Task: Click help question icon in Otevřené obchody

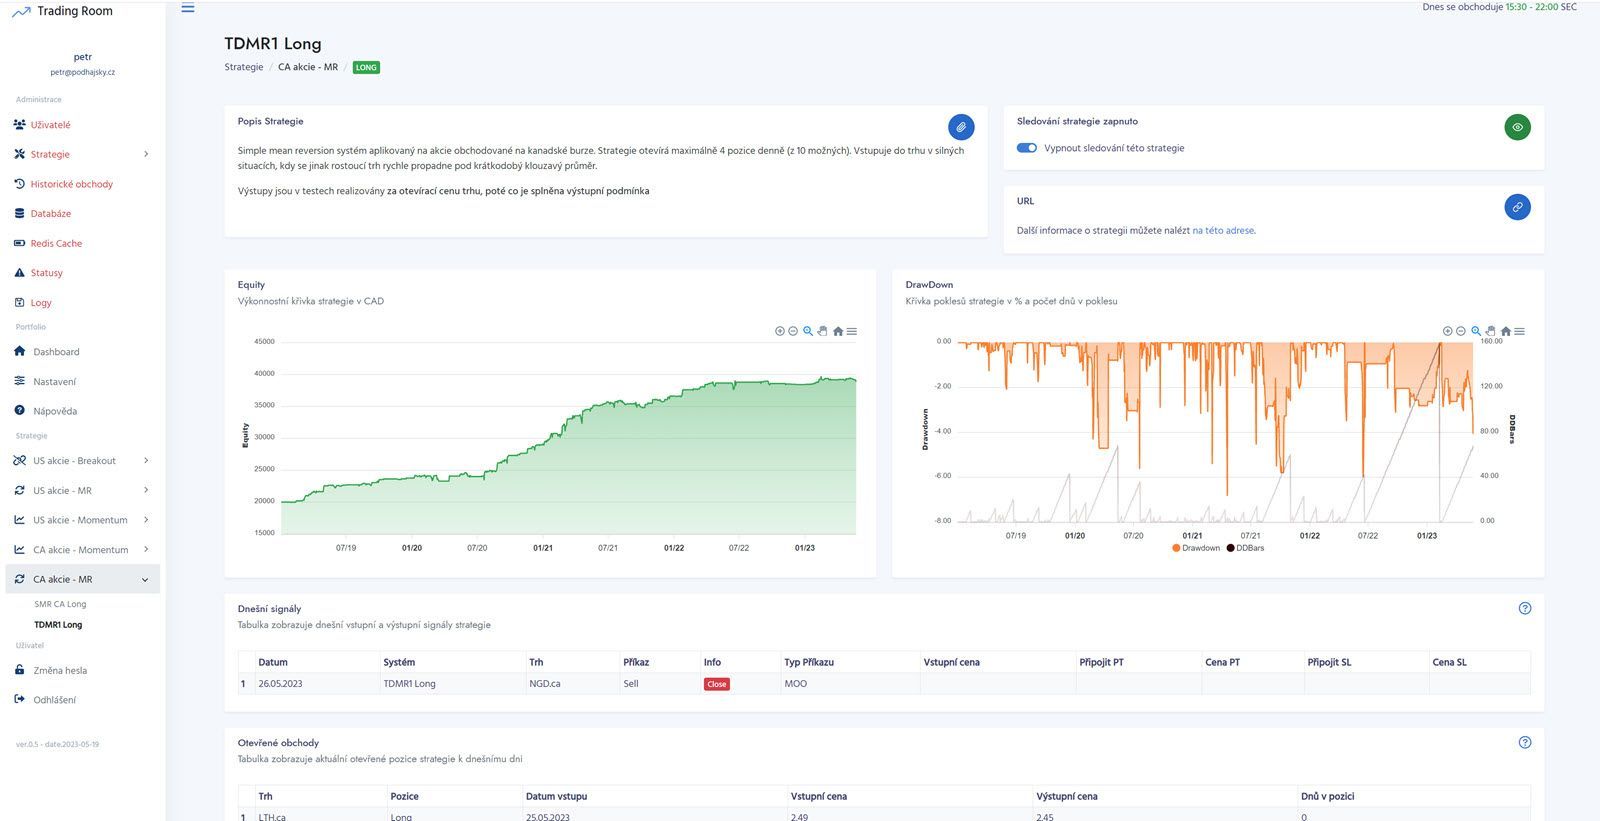Action: click(1524, 742)
